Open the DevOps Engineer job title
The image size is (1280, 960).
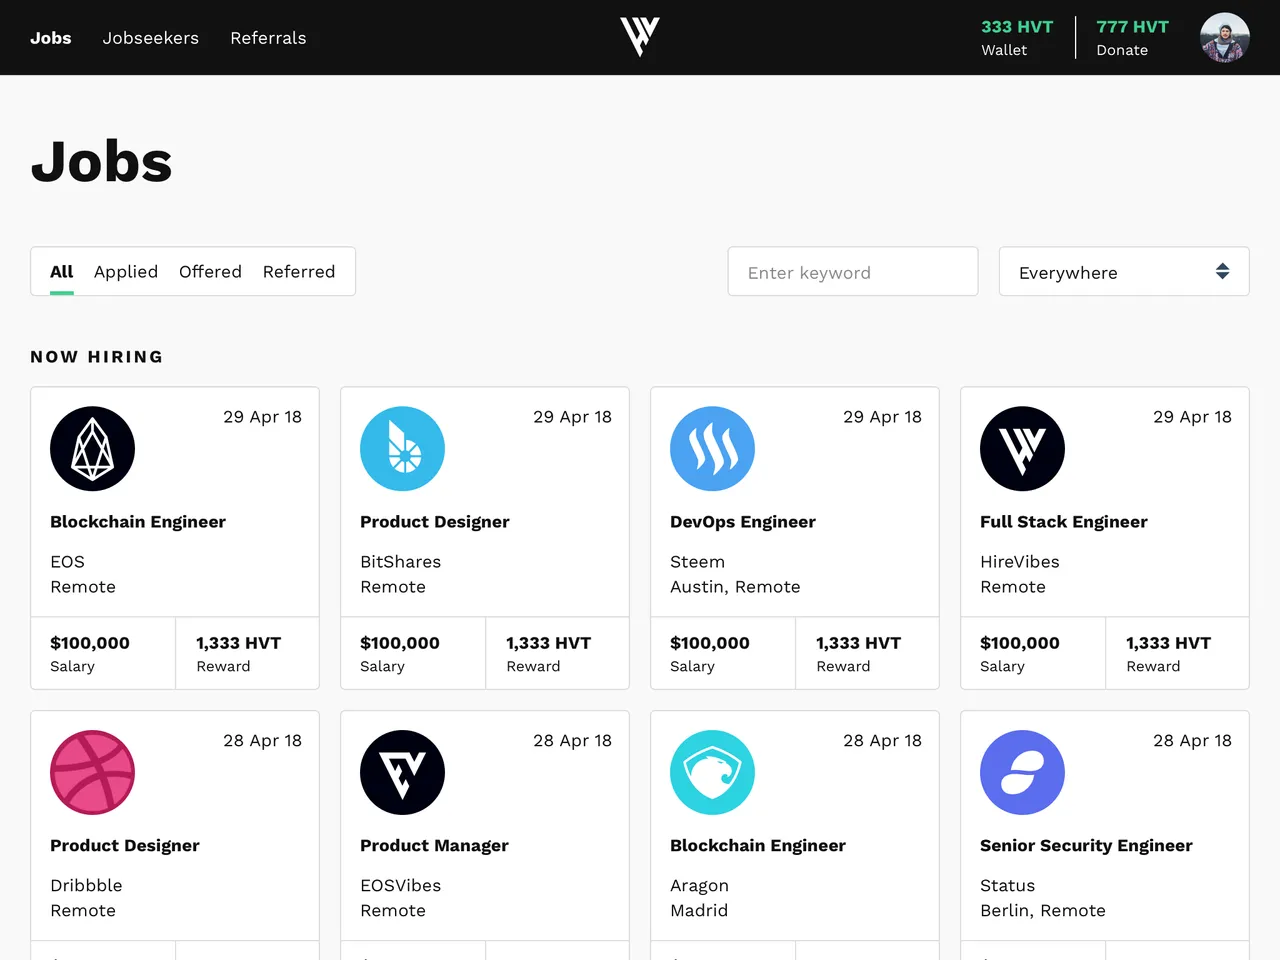743,522
